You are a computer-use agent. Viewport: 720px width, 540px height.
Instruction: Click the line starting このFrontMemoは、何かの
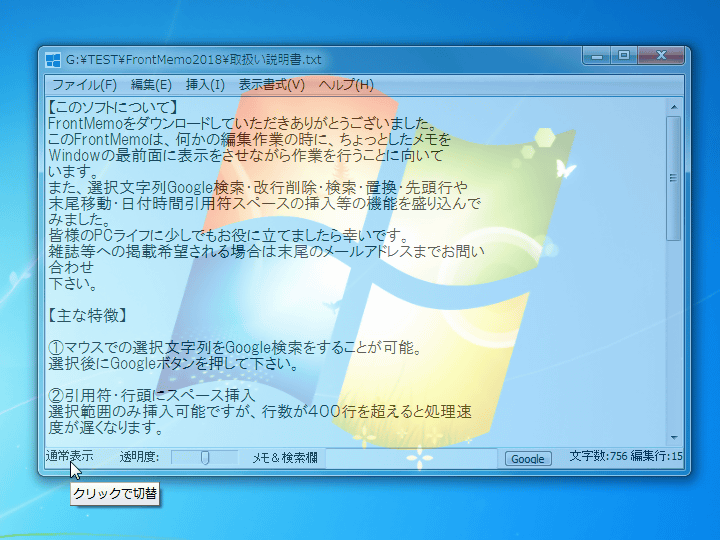coord(249,140)
